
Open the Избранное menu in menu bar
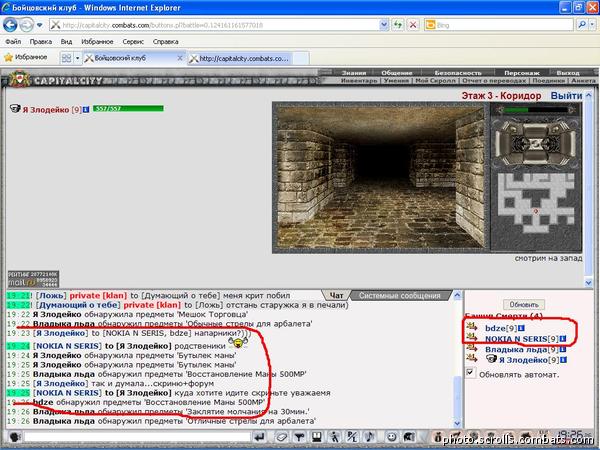[x=97, y=41]
